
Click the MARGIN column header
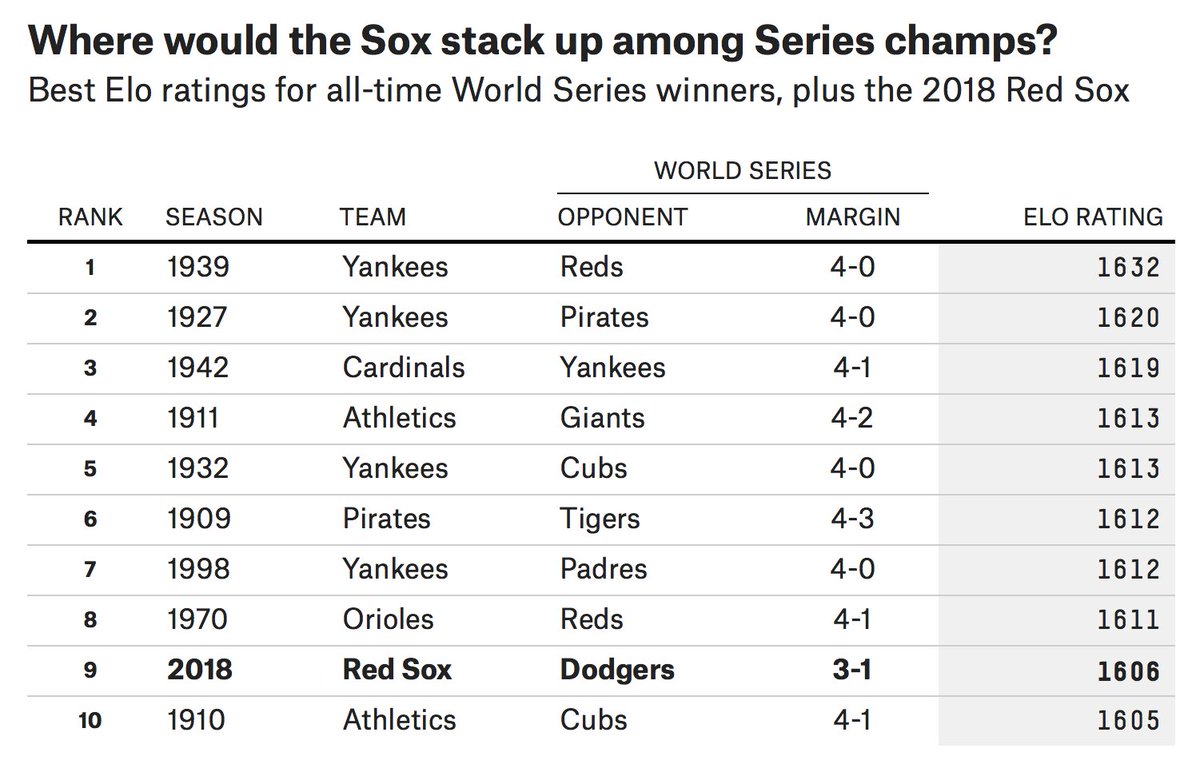[853, 216]
